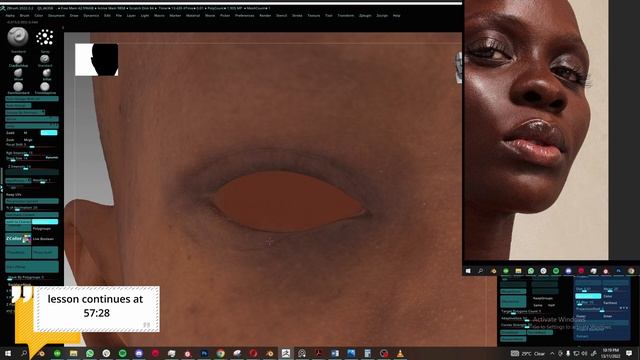Open File Explorer from the taskbar

point(73,353)
